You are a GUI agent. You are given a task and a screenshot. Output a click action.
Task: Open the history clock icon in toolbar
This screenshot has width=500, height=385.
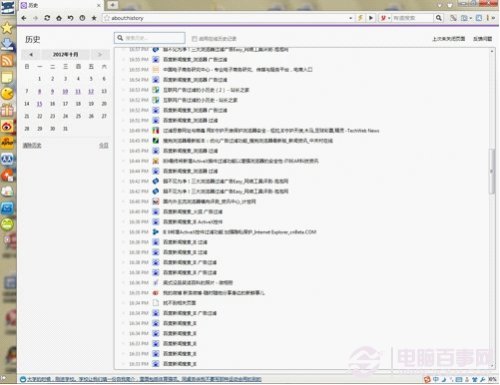tap(82, 18)
